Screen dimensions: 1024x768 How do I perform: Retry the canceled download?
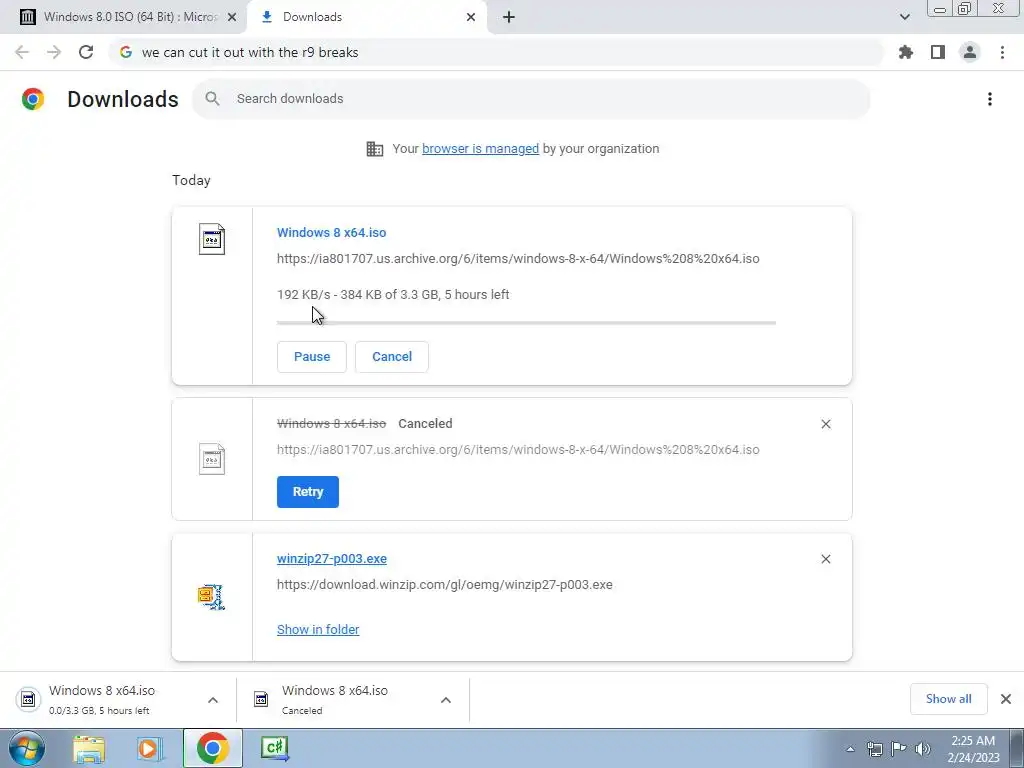tap(308, 492)
